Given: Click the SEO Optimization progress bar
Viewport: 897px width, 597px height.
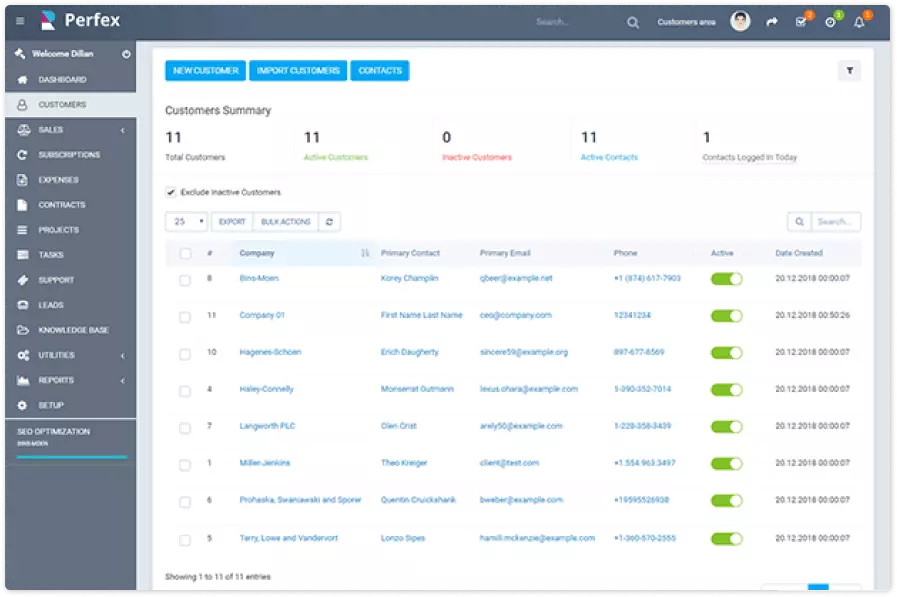Looking at the screenshot, I should tap(72, 457).
